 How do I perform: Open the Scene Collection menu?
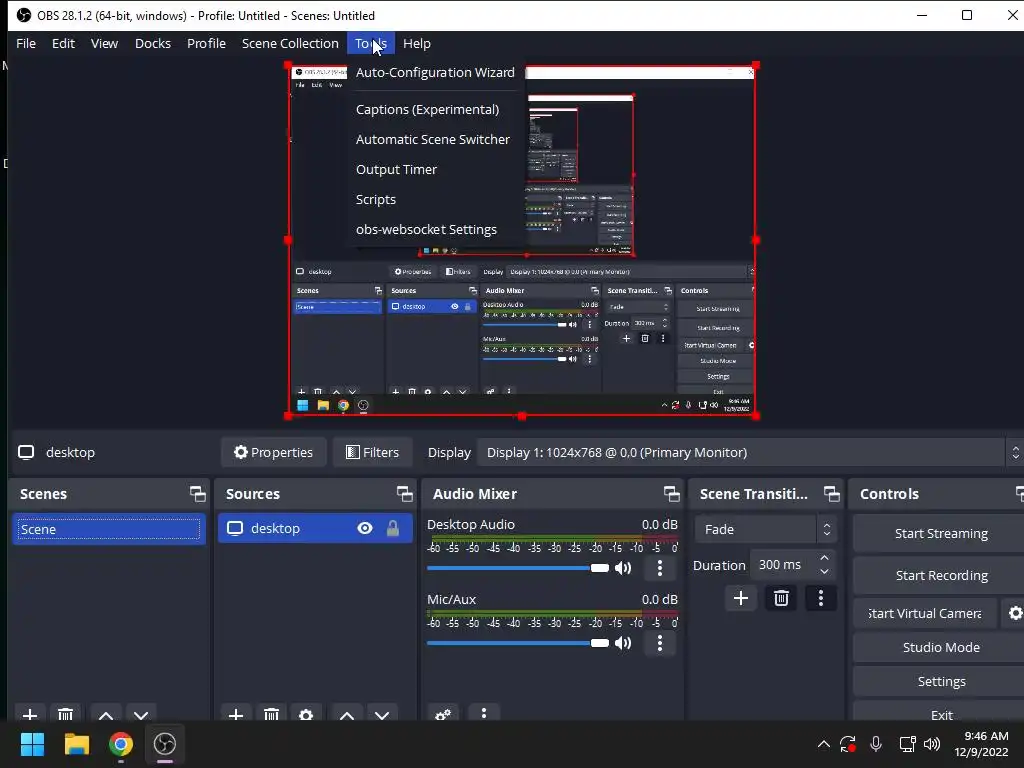[x=290, y=43]
